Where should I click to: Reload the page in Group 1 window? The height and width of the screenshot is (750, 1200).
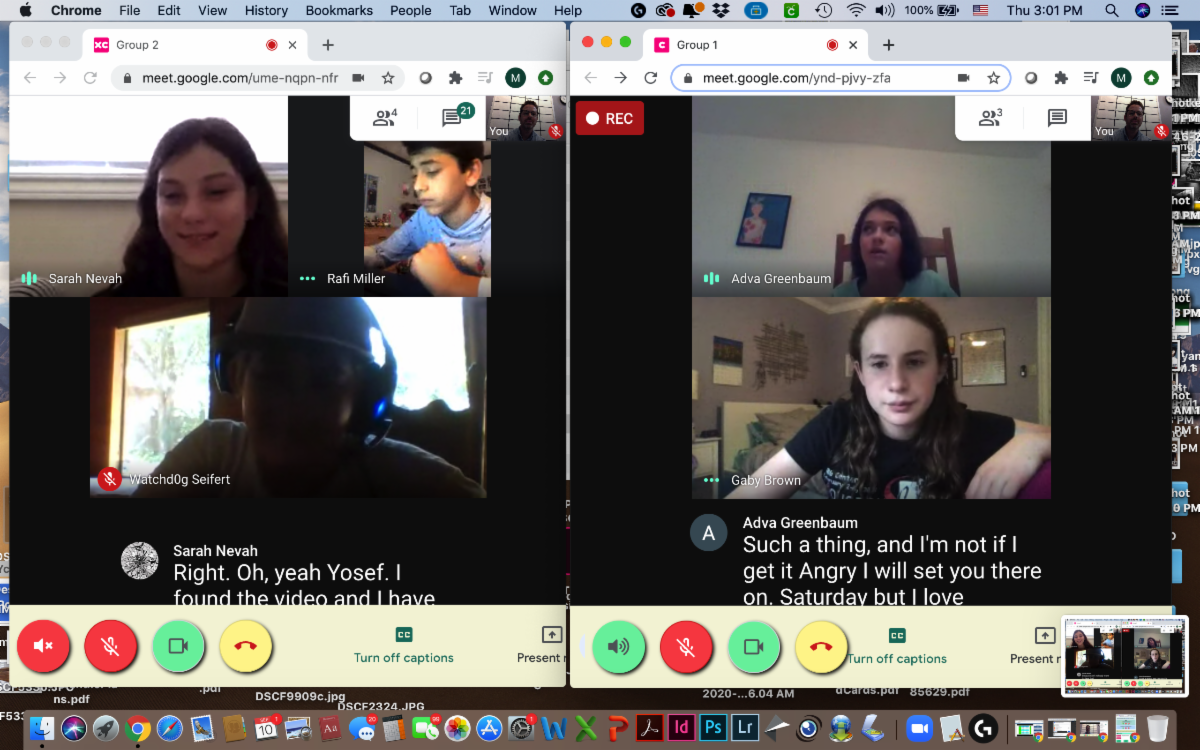coord(651,78)
